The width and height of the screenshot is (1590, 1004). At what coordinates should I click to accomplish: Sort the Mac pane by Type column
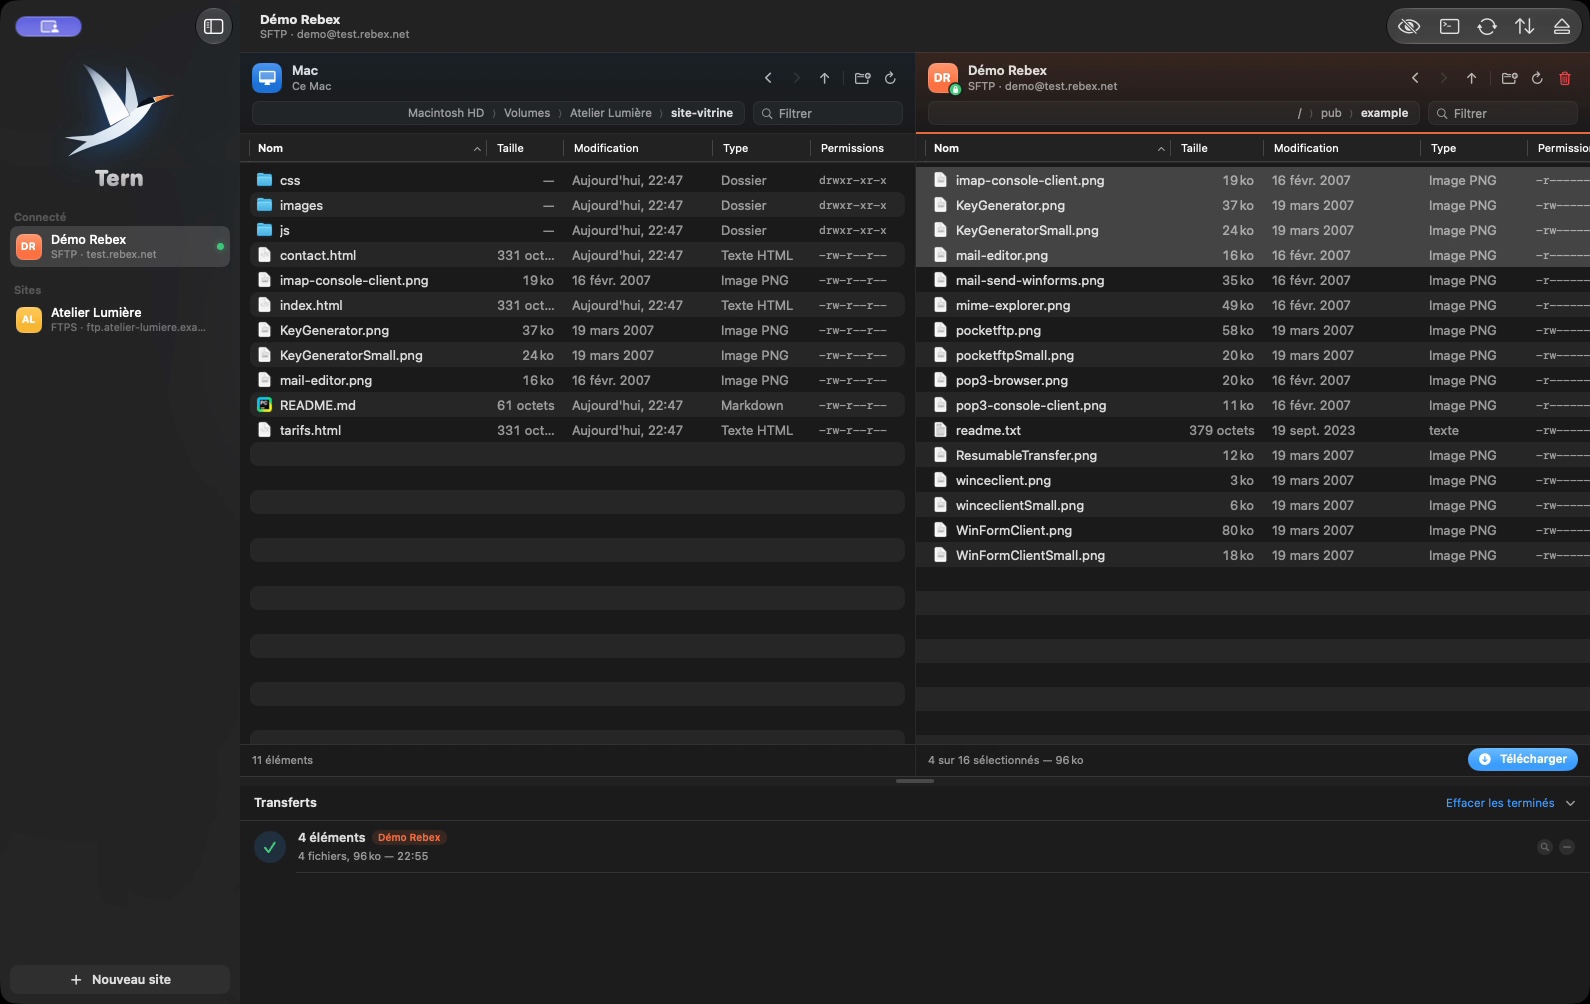(x=761, y=148)
